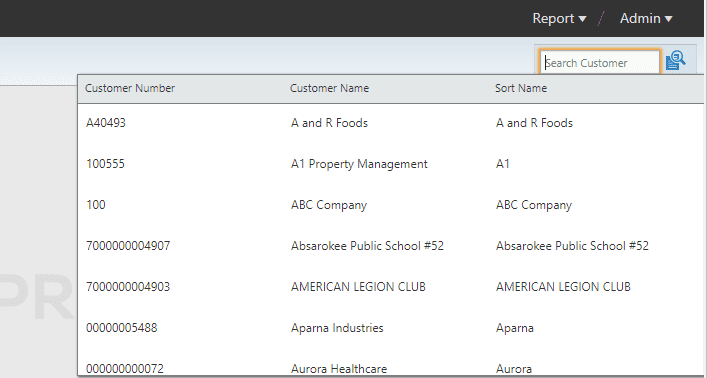Viewport: 707px width, 378px height.
Task: Select customer number 7000000004907
Action: (128, 246)
